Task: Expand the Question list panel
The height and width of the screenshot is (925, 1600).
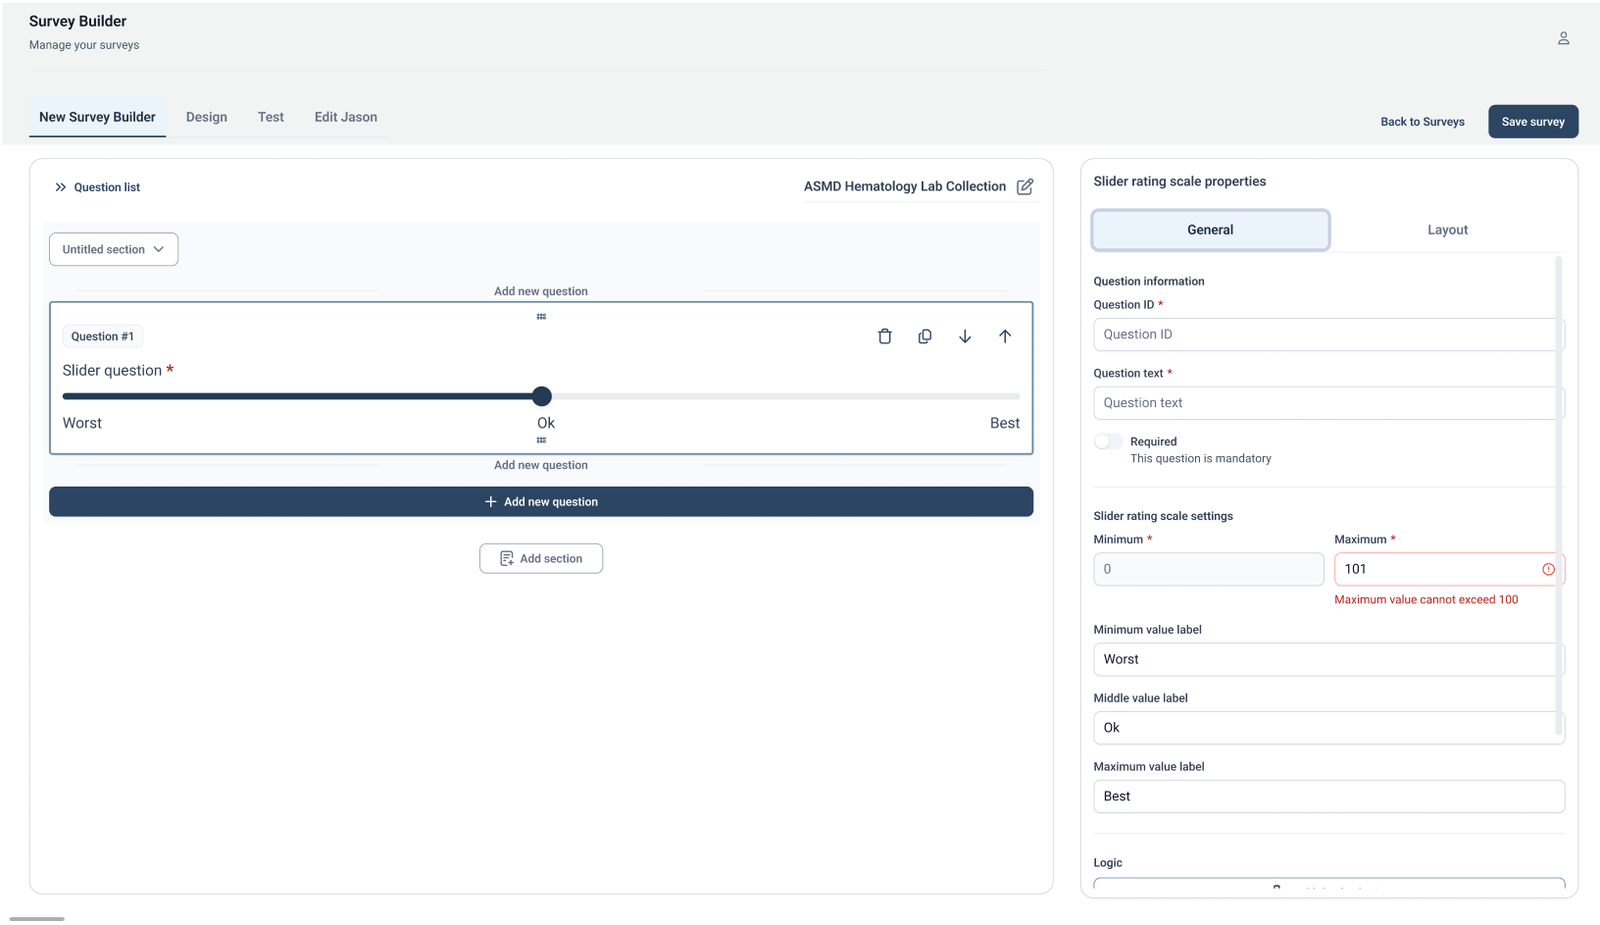Action: pos(97,187)
